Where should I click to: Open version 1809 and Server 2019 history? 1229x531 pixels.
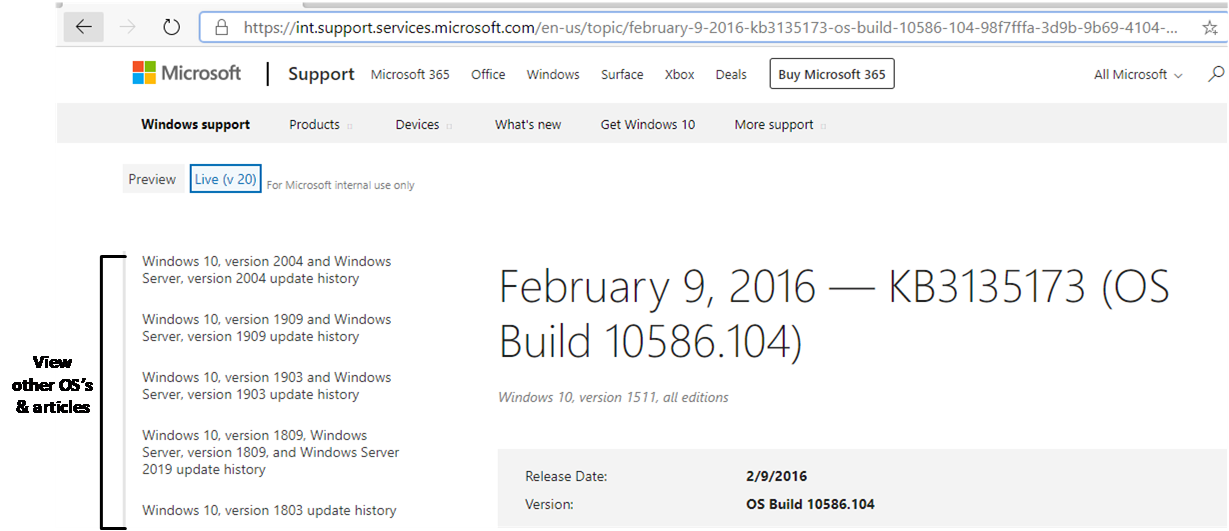point(271,452)
